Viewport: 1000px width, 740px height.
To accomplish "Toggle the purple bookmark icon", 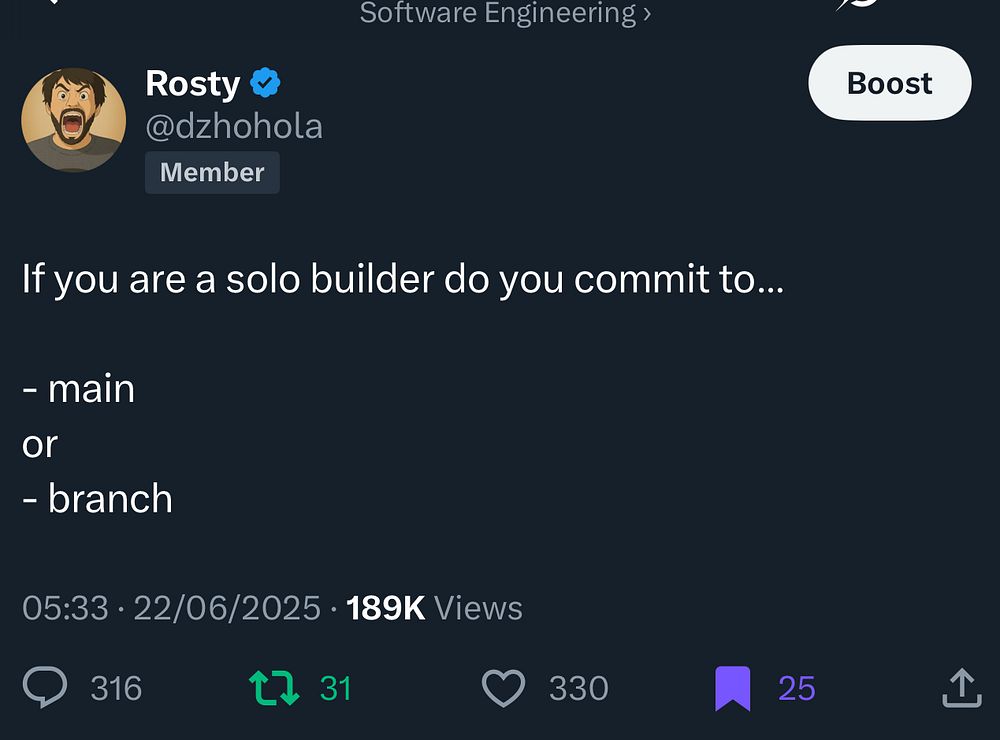I will point(732,689).
